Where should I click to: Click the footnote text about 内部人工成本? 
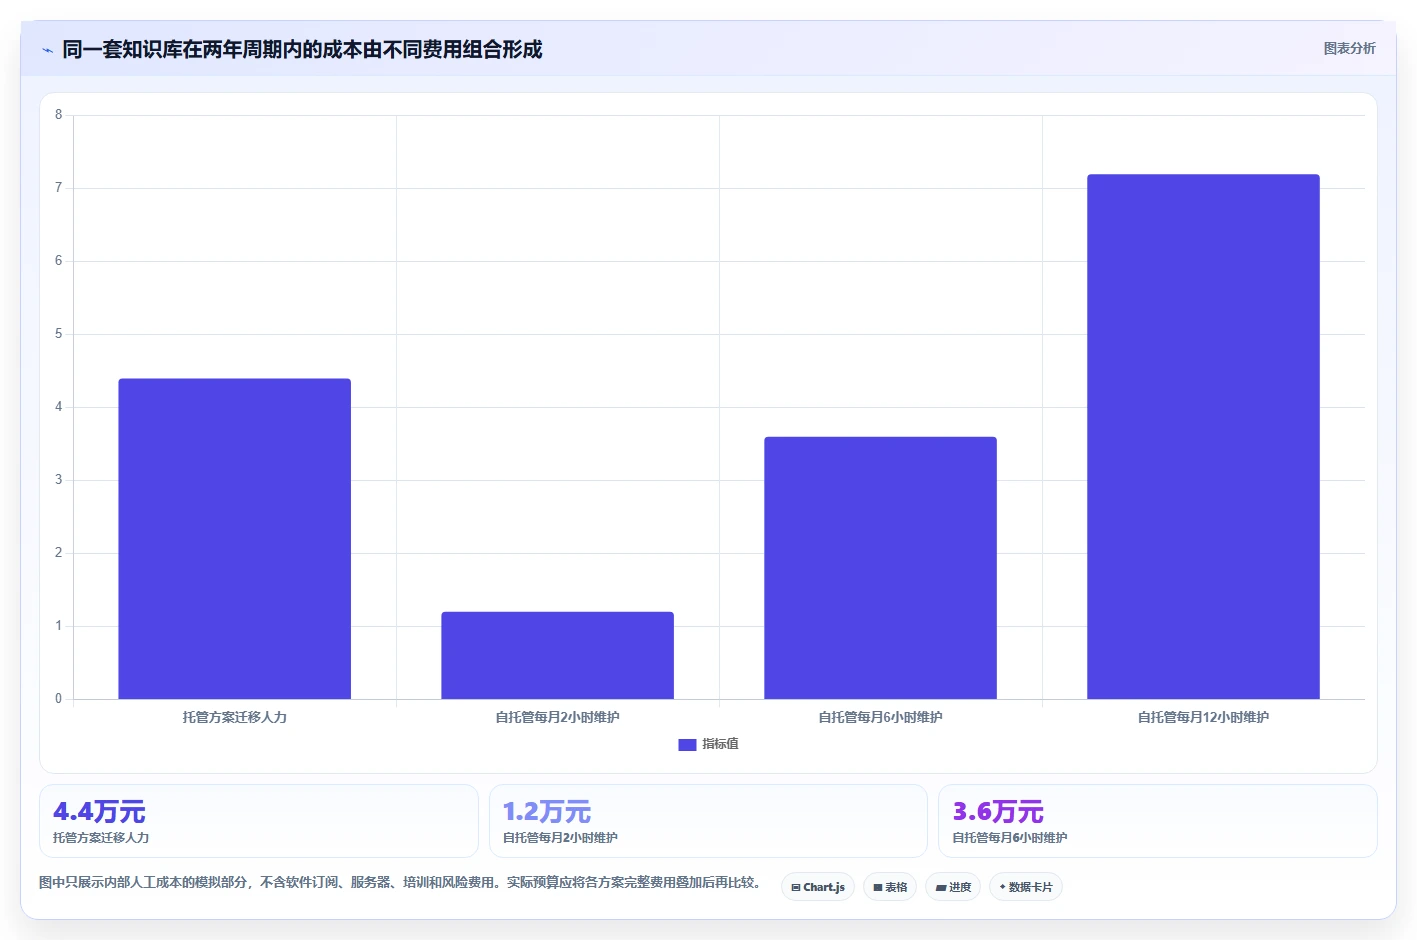[400, 883]
